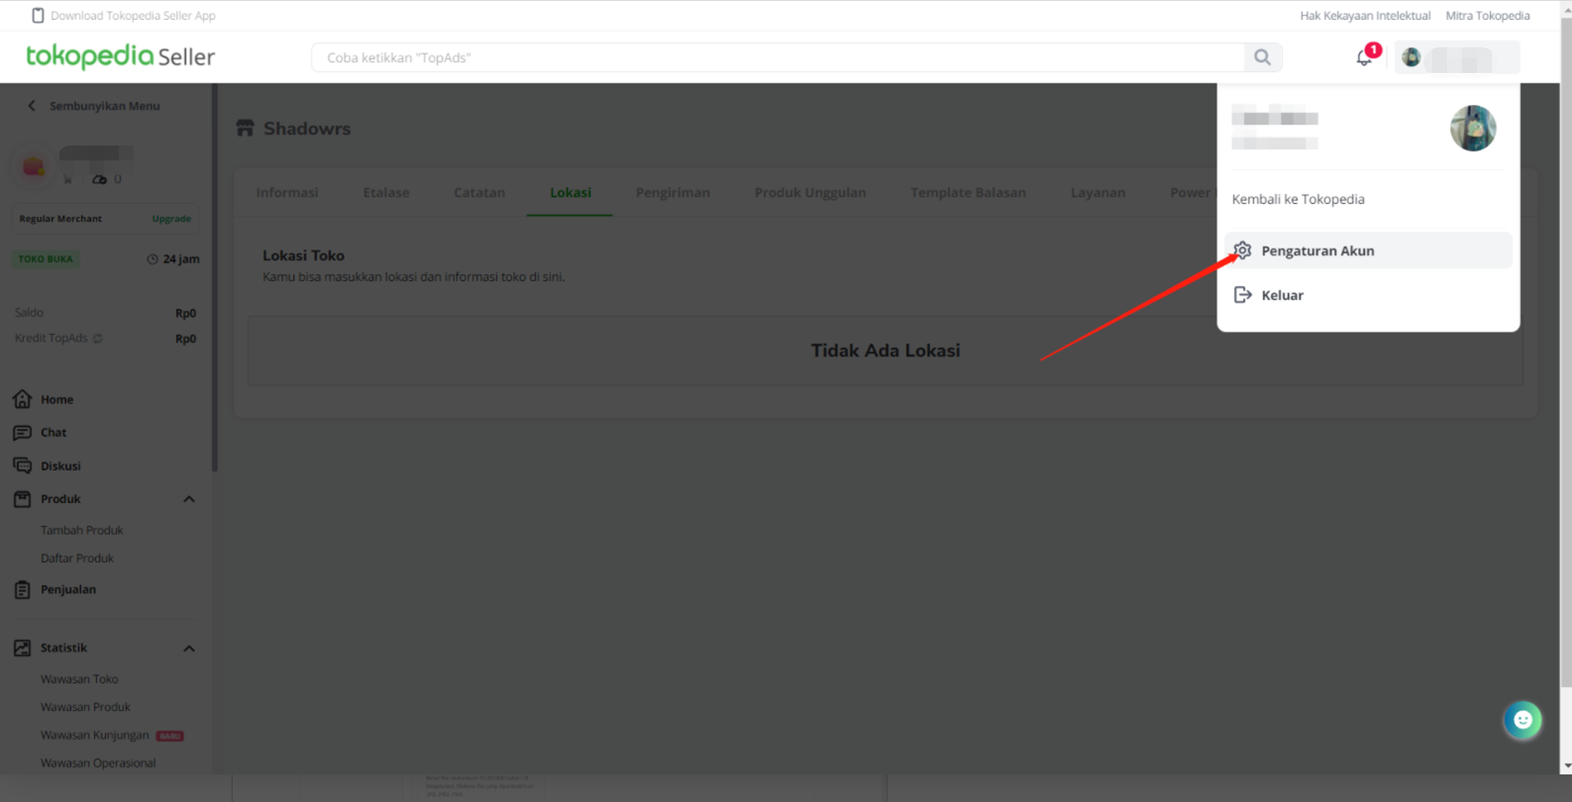Click the Upgrade merchant link
Image resolution: width=1572 pixels, height=802 pixels.
click(171, 219)
